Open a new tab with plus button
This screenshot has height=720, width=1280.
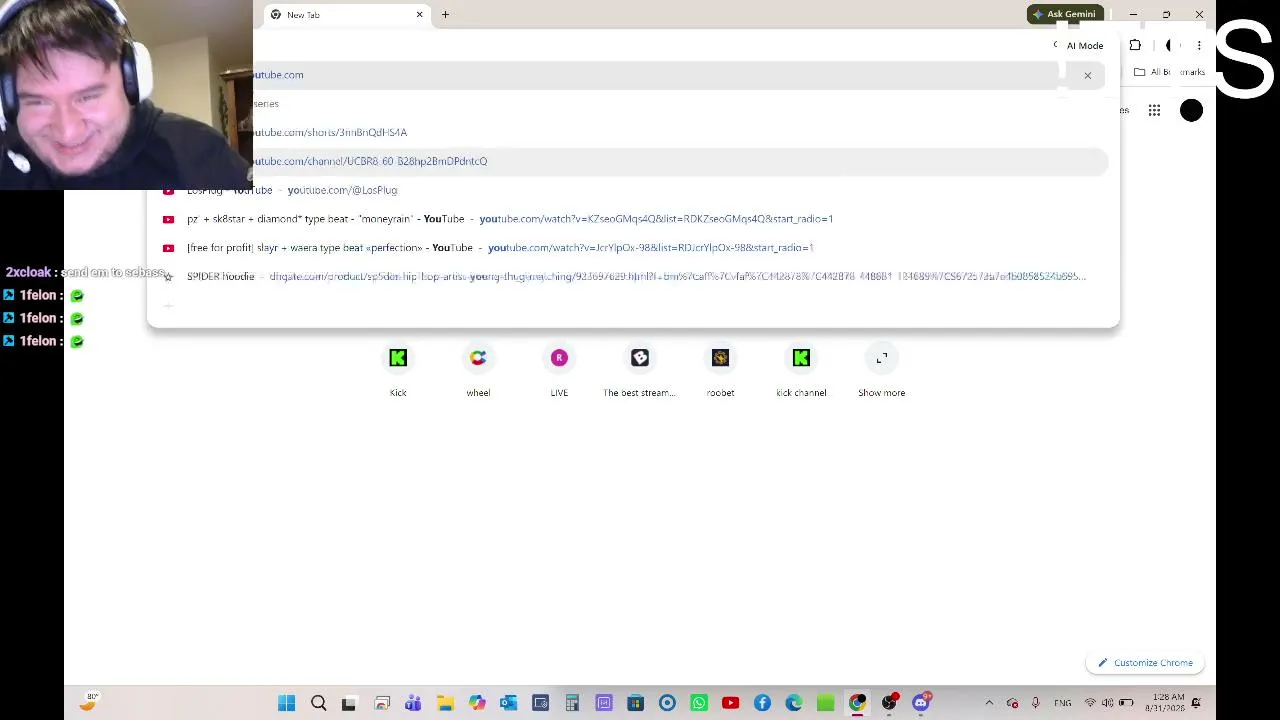coord(445,15)
